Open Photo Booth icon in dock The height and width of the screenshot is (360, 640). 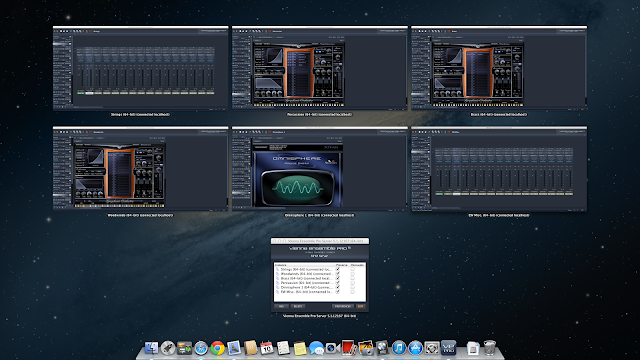tap(349, 348)
